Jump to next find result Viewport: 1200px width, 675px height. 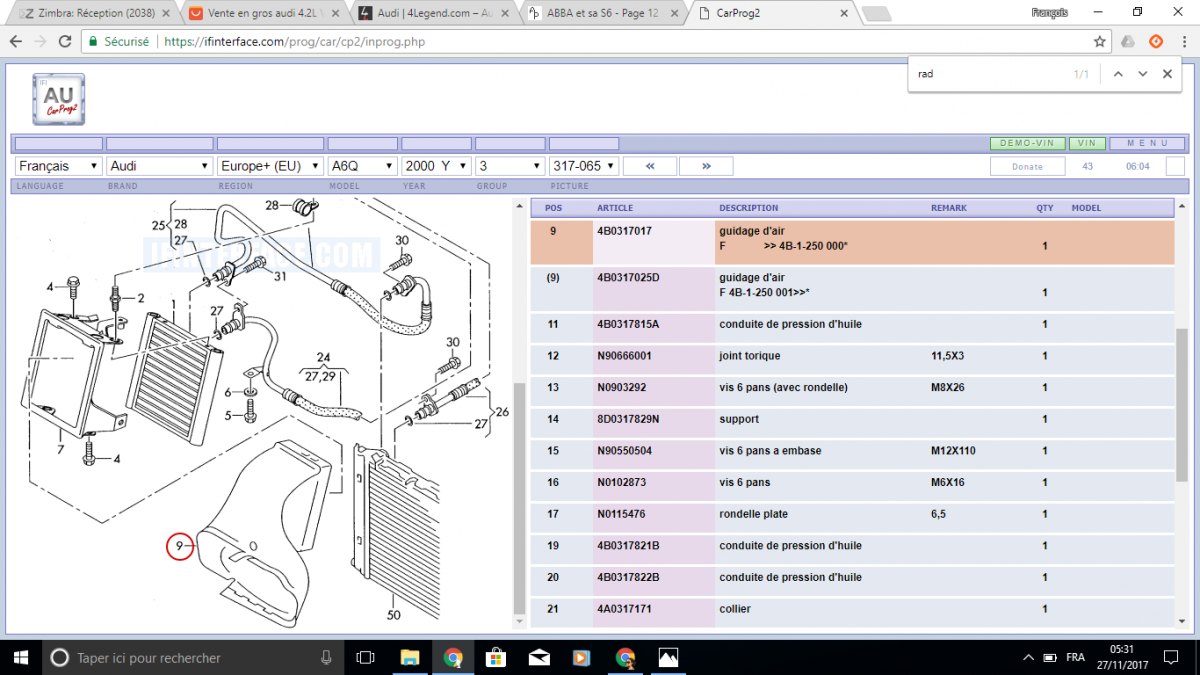click(x=1143, y=74)
